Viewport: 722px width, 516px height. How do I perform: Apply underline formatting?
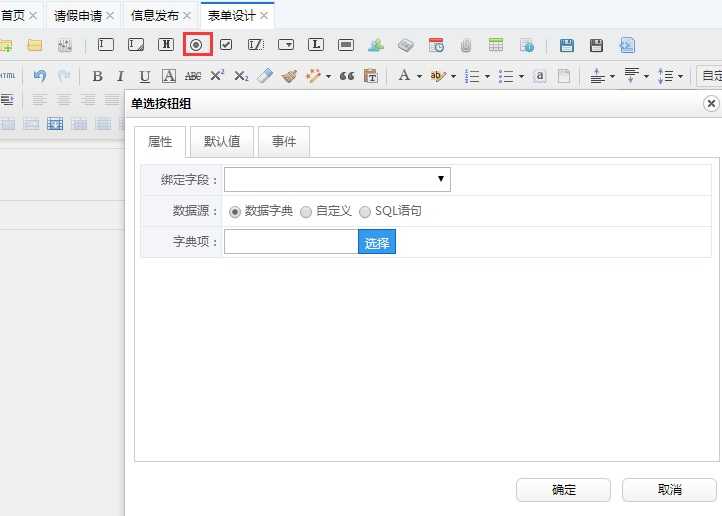point(145,76)
